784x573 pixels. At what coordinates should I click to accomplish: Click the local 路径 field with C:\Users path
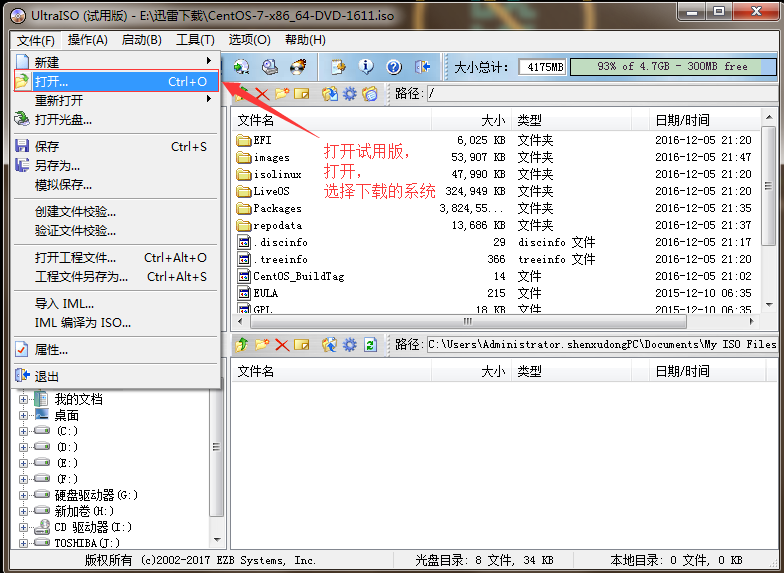coord(602,344)
